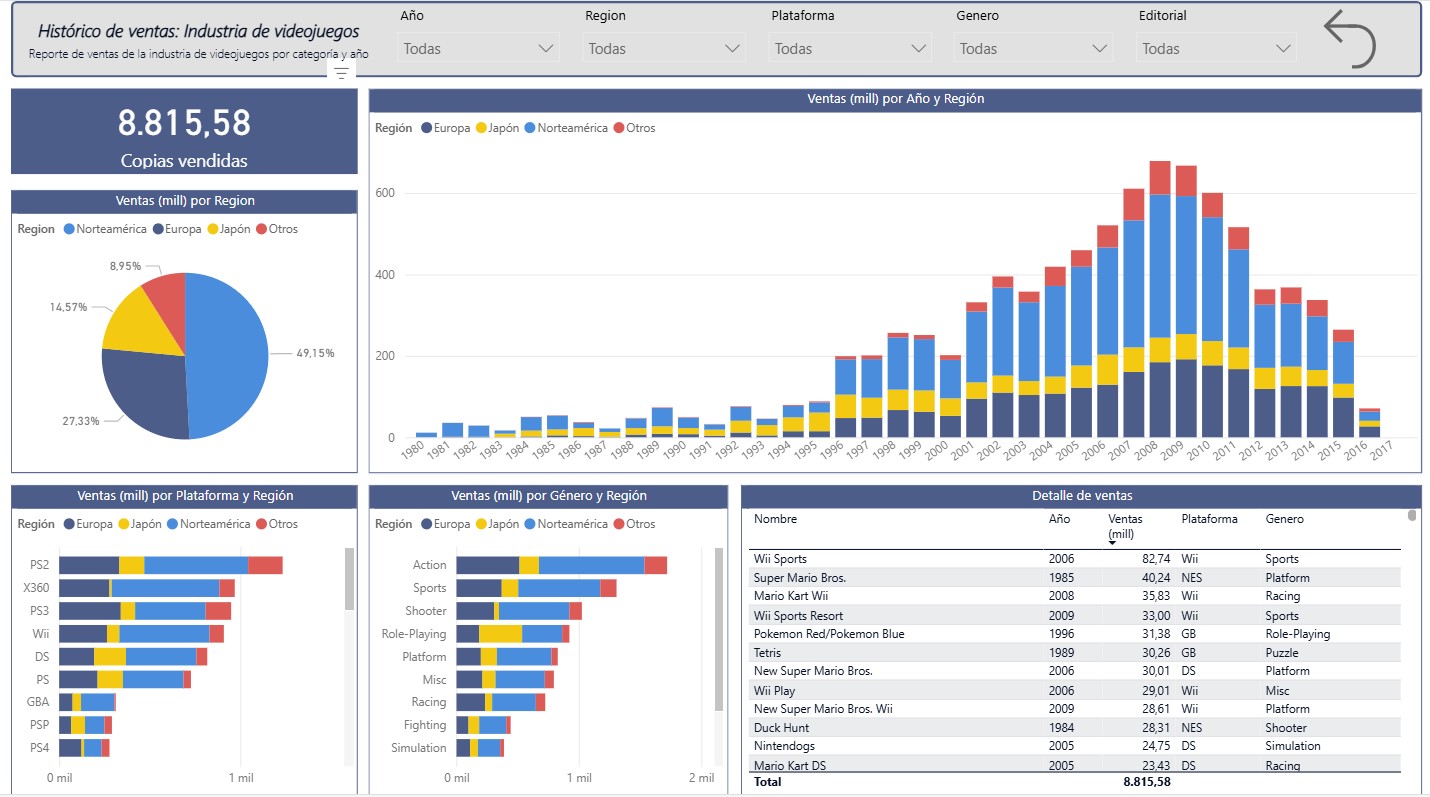This screenshot has width=1430, height=797.
Task: Open the Editorial dropdown filter
Action: tap(1216, 48)
